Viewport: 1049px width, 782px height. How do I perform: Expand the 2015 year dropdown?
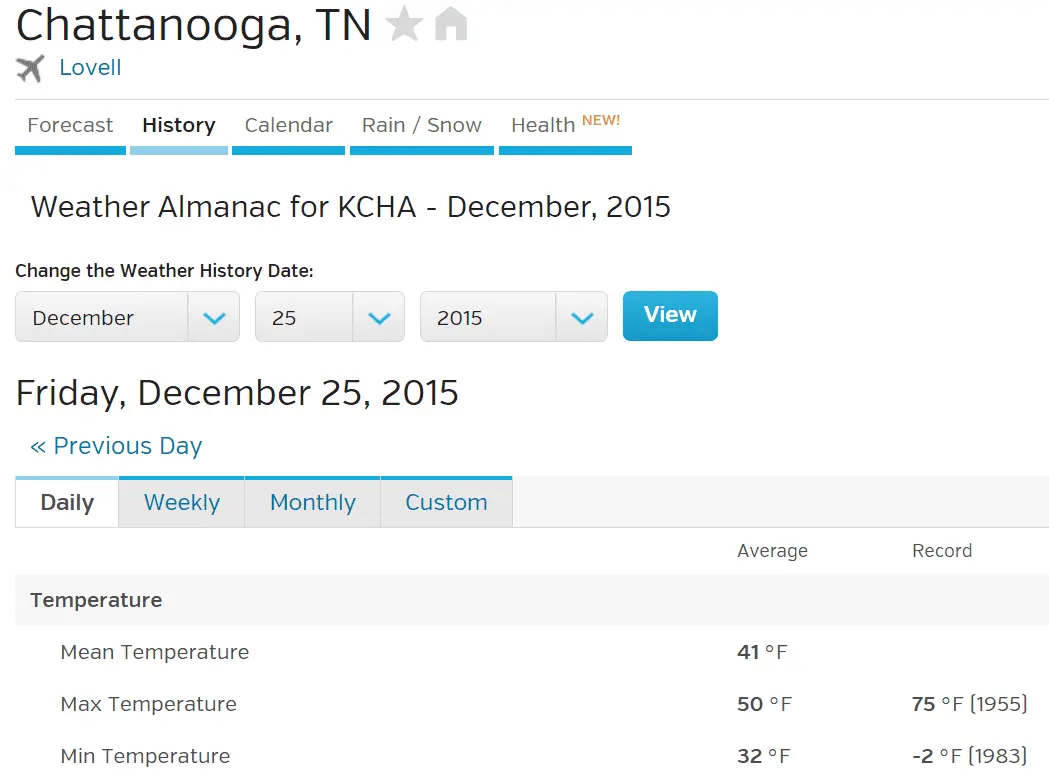[x=513, y=318]
